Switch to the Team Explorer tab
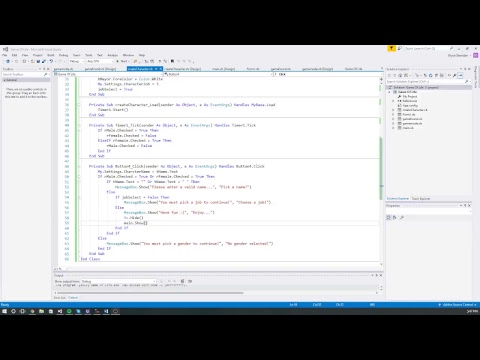The image size is (480, 360). click(421, 199)
